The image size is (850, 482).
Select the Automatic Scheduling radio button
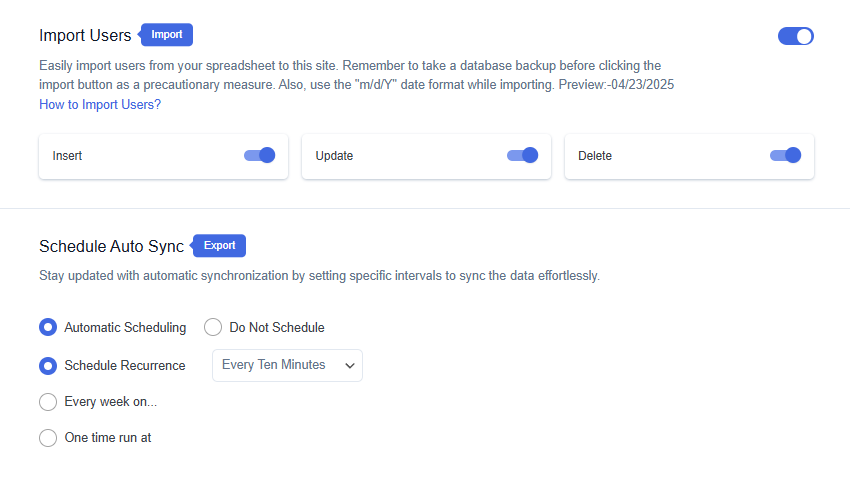(x=48, y=327)
